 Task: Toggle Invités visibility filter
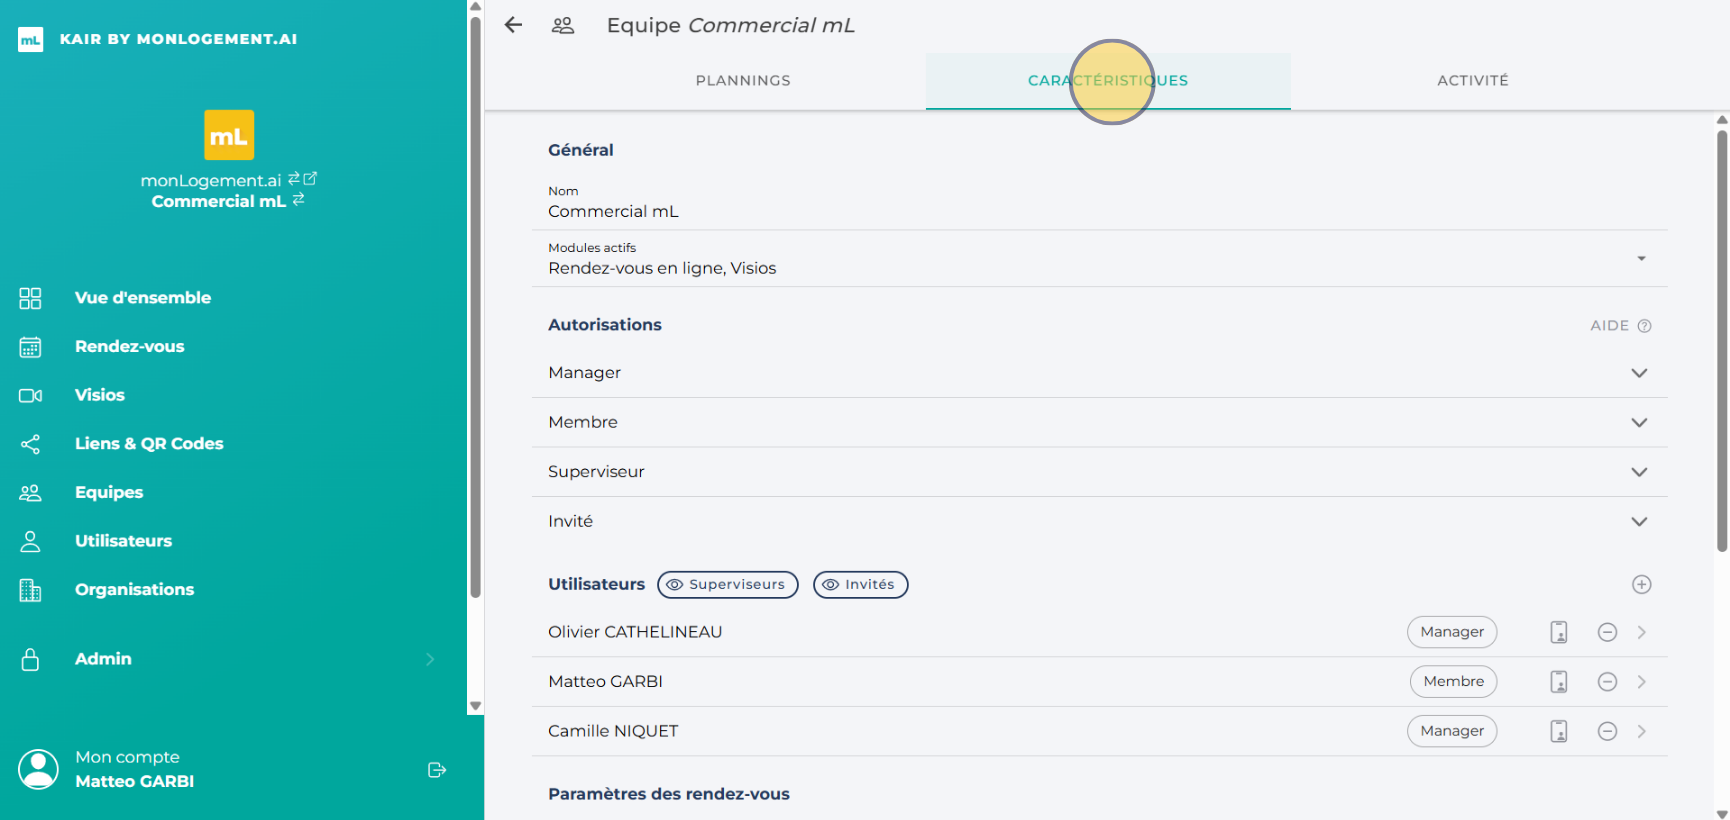[860, 585]
